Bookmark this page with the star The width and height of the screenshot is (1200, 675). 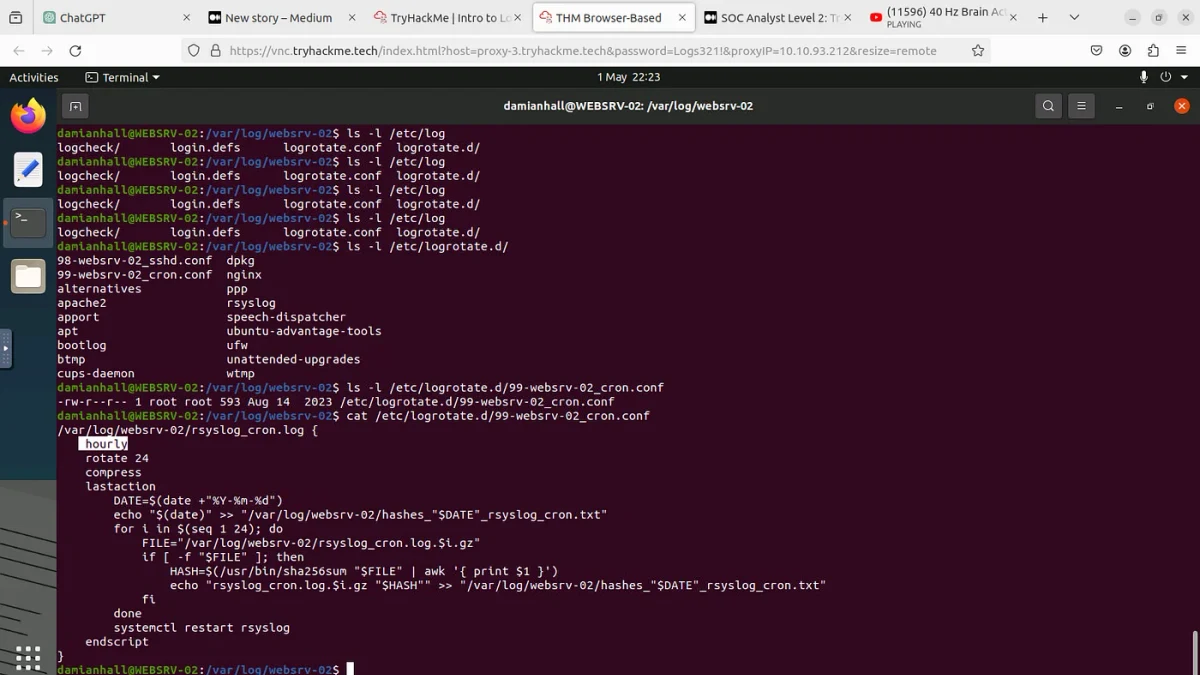tap(978, 51)
